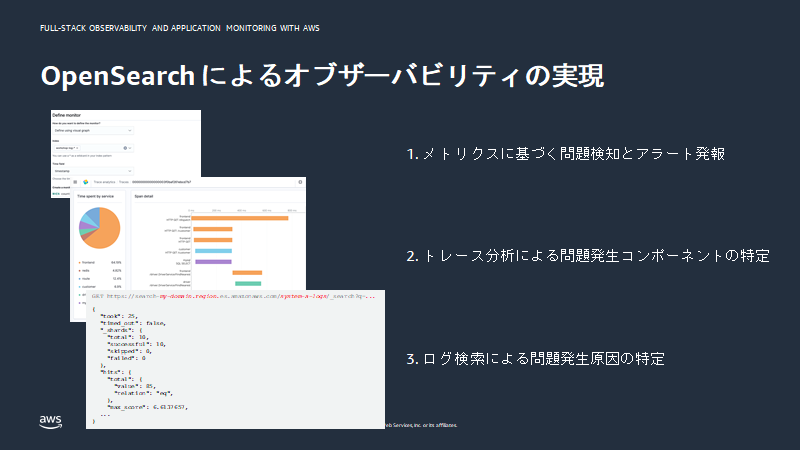Viewport: 800px width, 450px height.
Task: Select the trace ID breadcrumb text
Action: [161, 182]
